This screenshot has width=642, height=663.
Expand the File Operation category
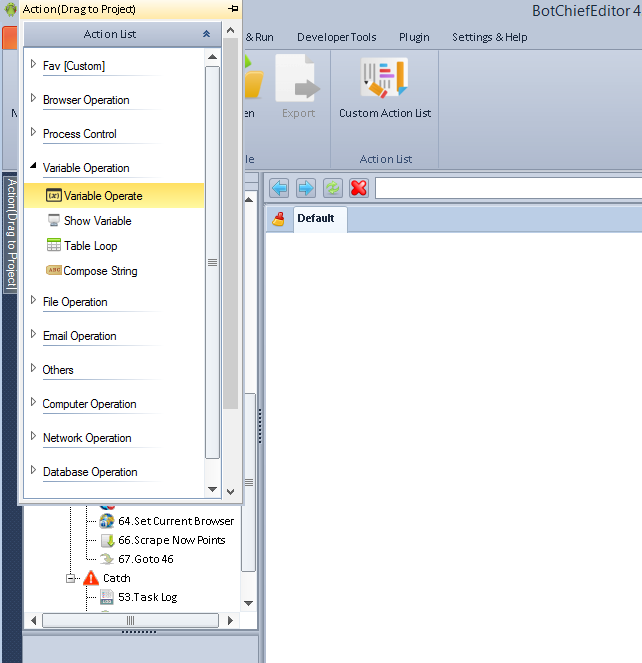(x=33, y=301)
